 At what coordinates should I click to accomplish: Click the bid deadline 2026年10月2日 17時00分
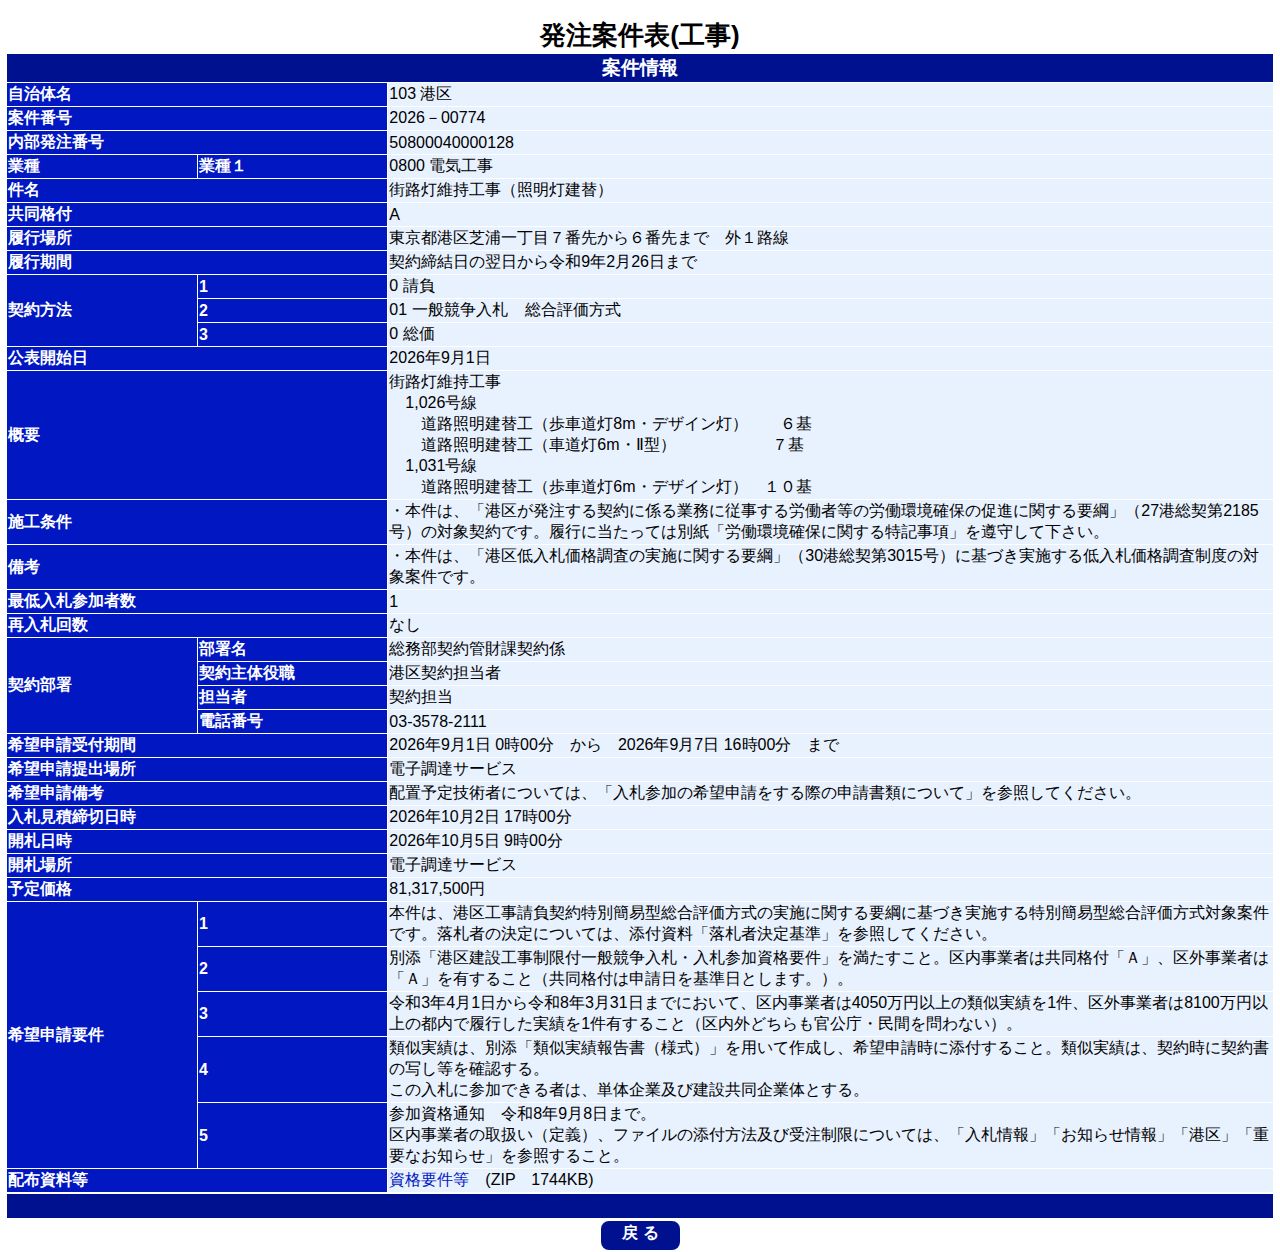coord(480,817)
